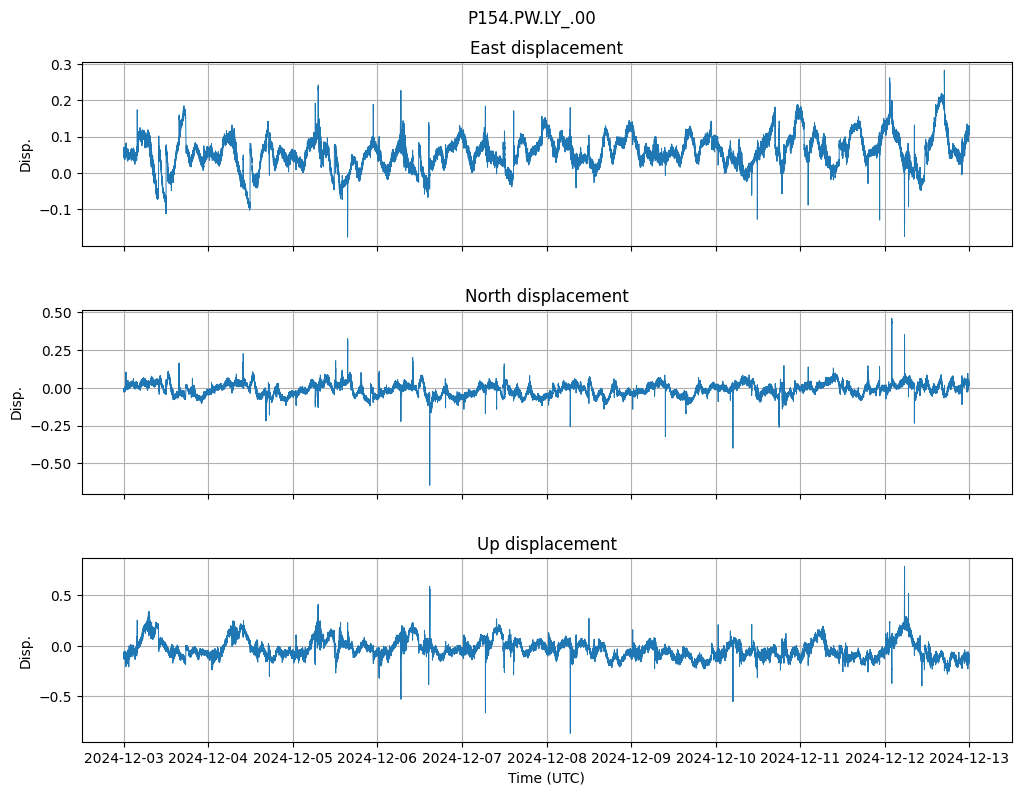Image resolution: width=1021 pixels, height=795 pixels.
Task: Click the 2024-12-13 date tick label
Action: [969, 759]
